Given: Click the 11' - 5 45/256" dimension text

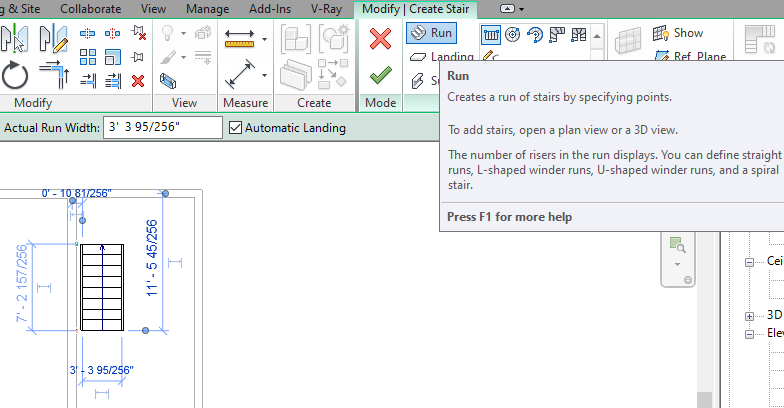Looking at the screenshot, I should tap(152, 258).
